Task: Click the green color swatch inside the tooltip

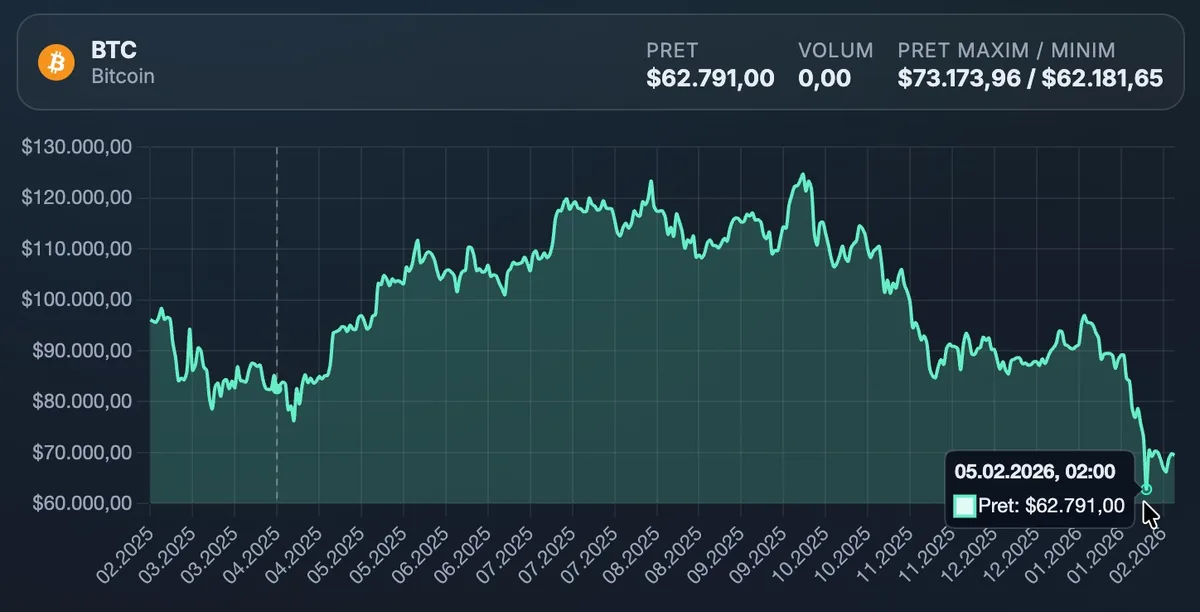Action: [966, 506]
